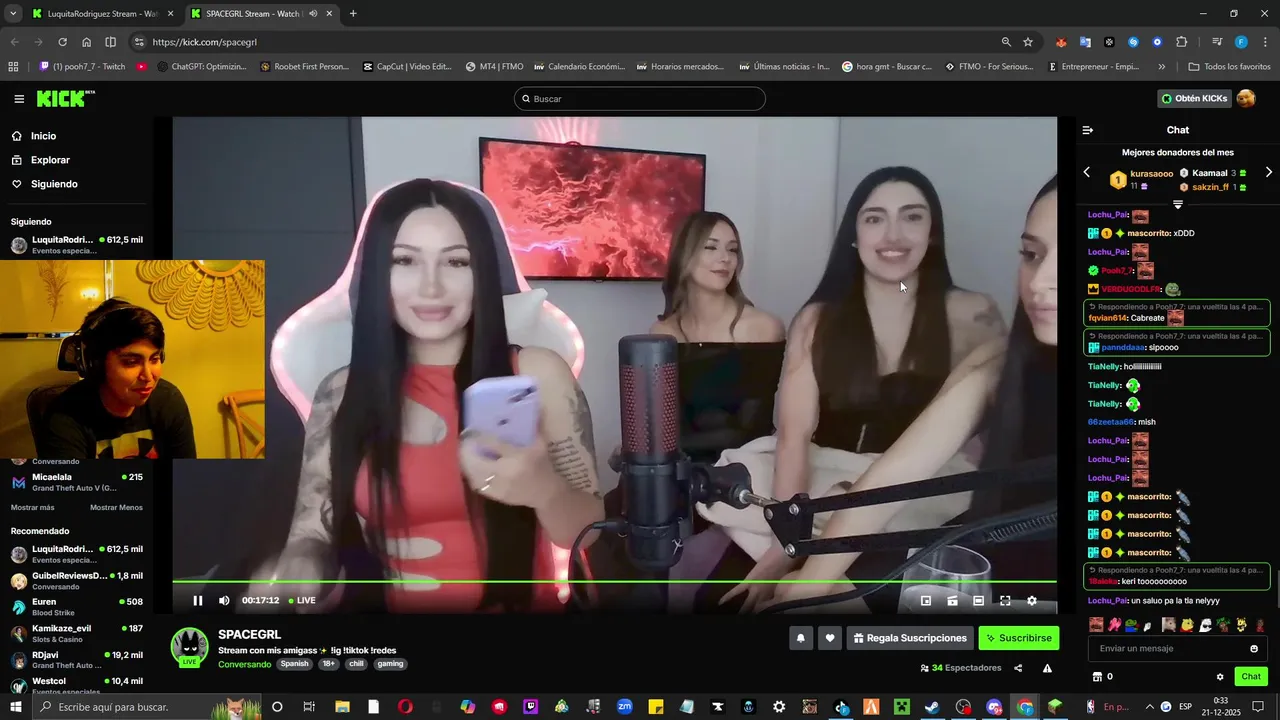1280x720 pixels.
Task: Open Todos los favoritos folder
Action: click(1230, 67)
